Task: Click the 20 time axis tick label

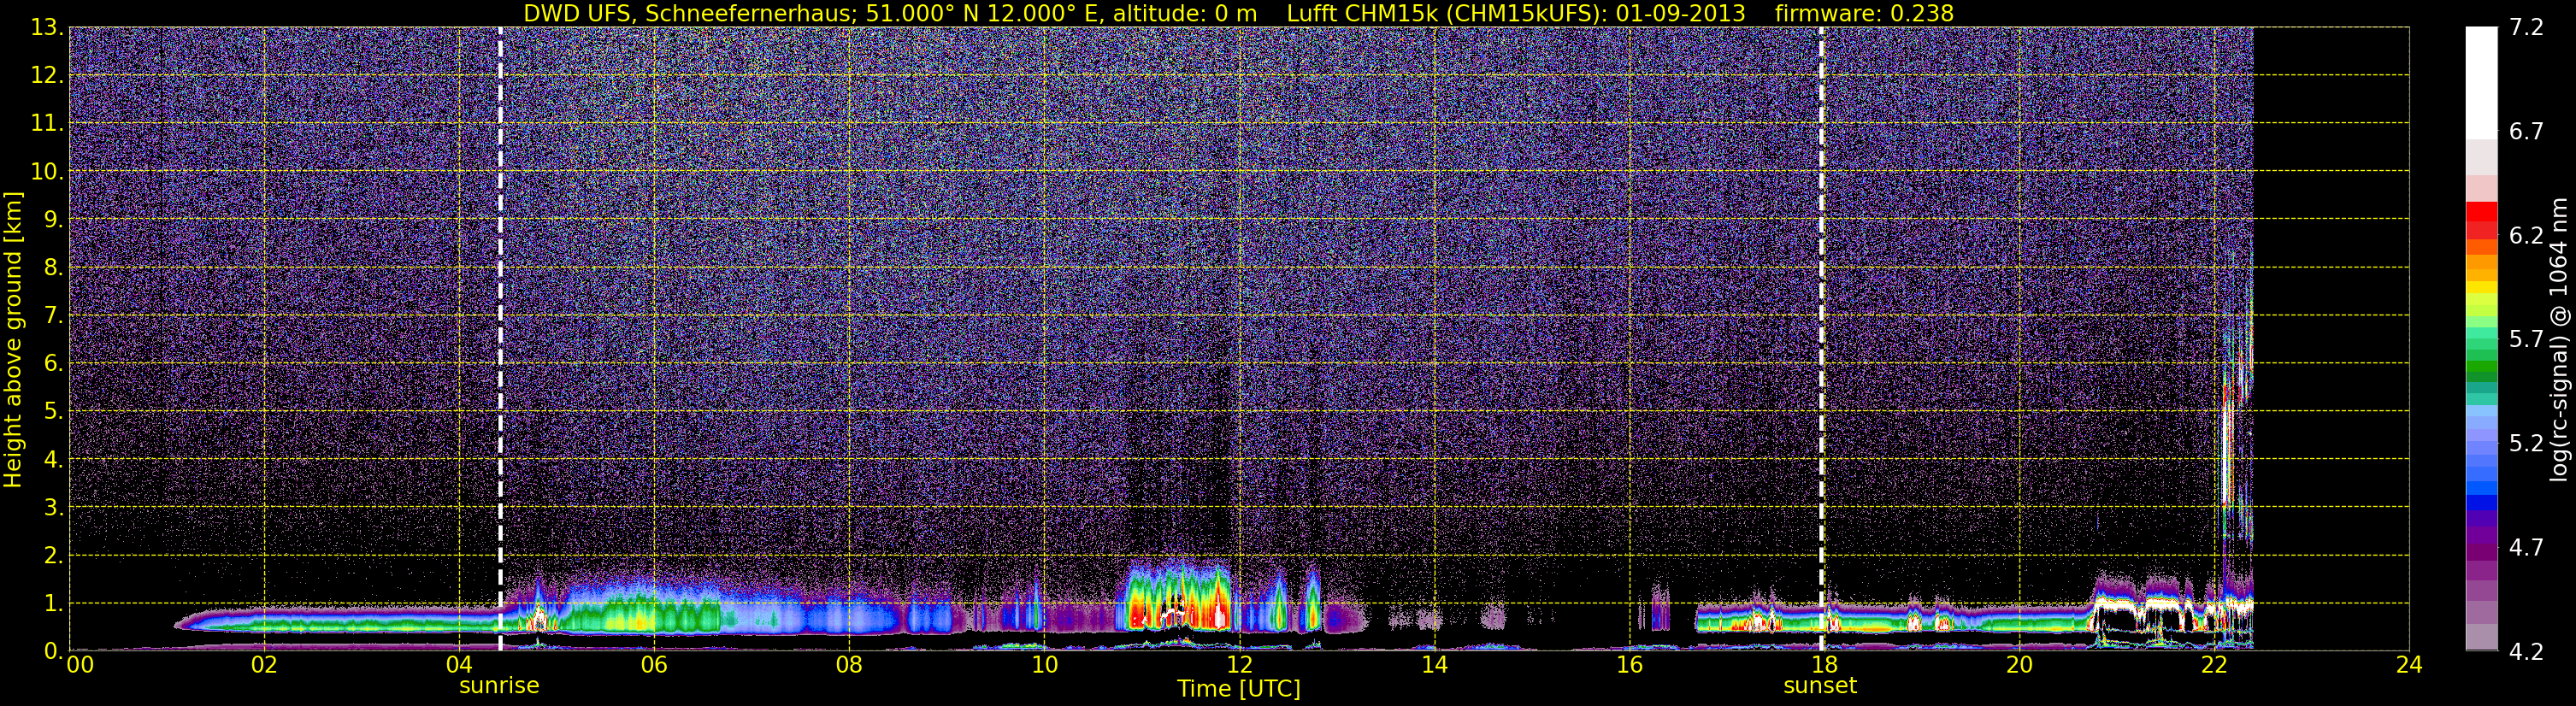Action: coord(2019,665)
